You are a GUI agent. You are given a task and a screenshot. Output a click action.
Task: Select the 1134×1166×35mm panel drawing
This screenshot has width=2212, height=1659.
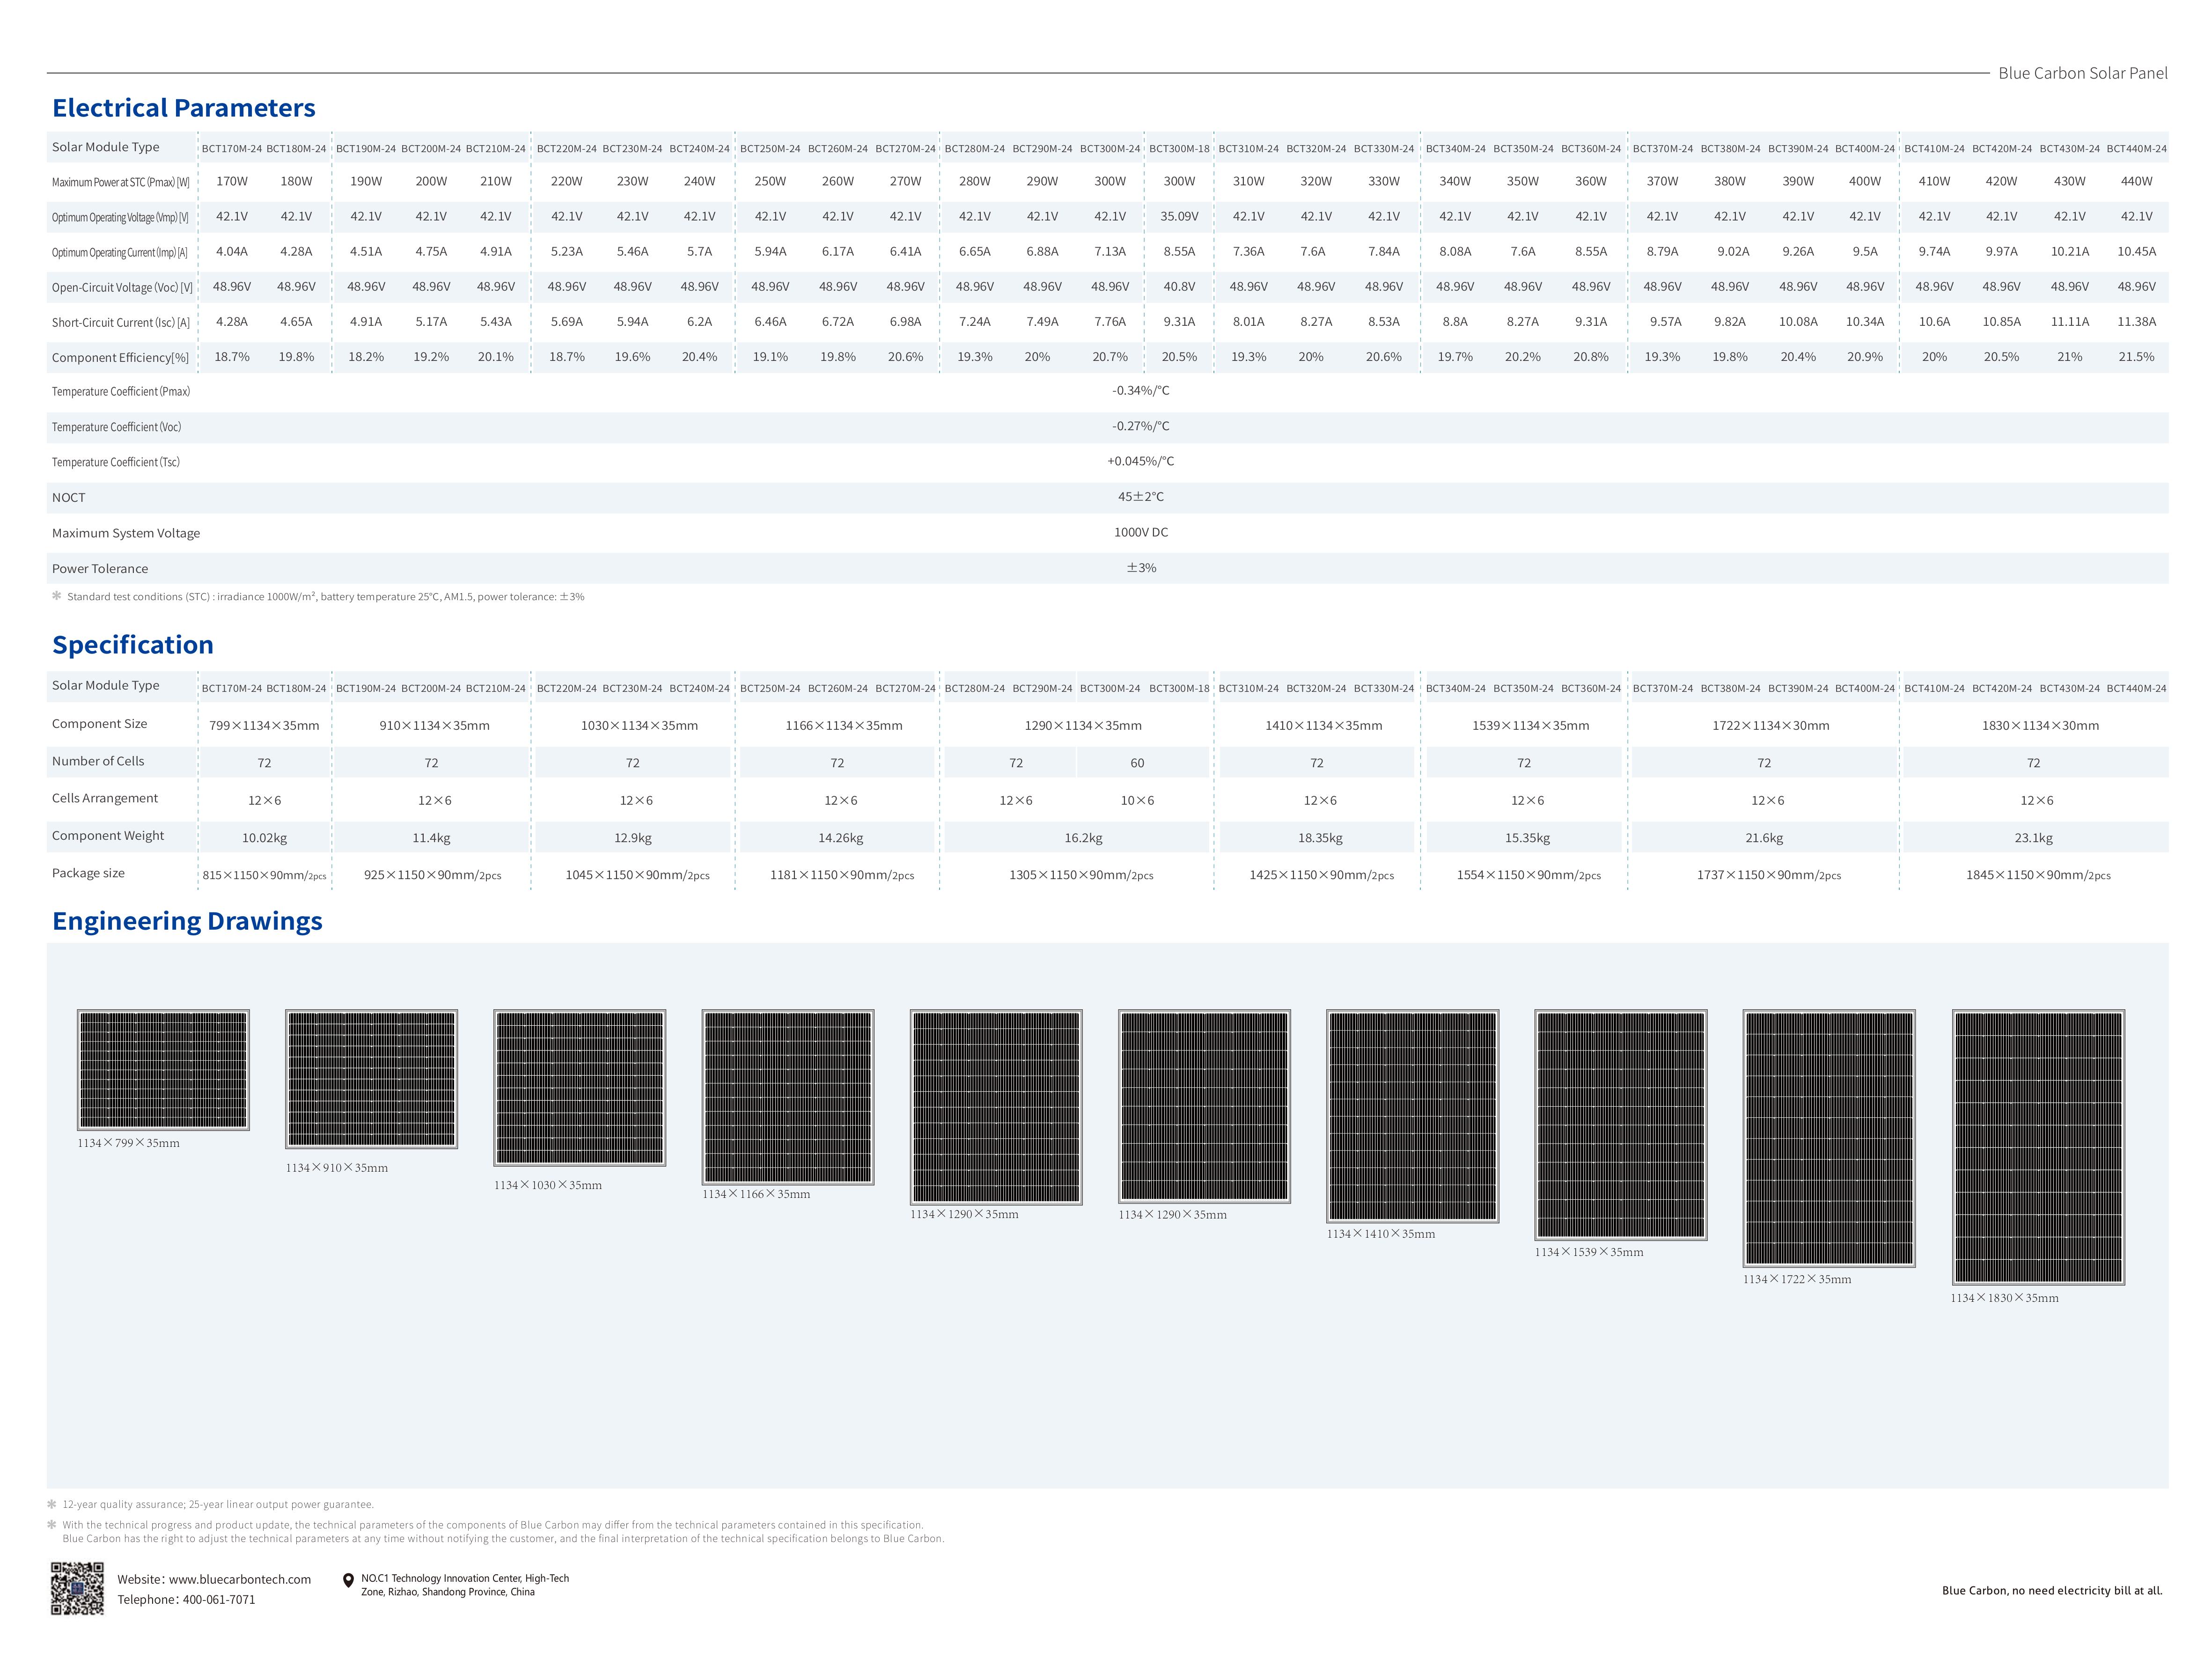tap(788, 1097)
